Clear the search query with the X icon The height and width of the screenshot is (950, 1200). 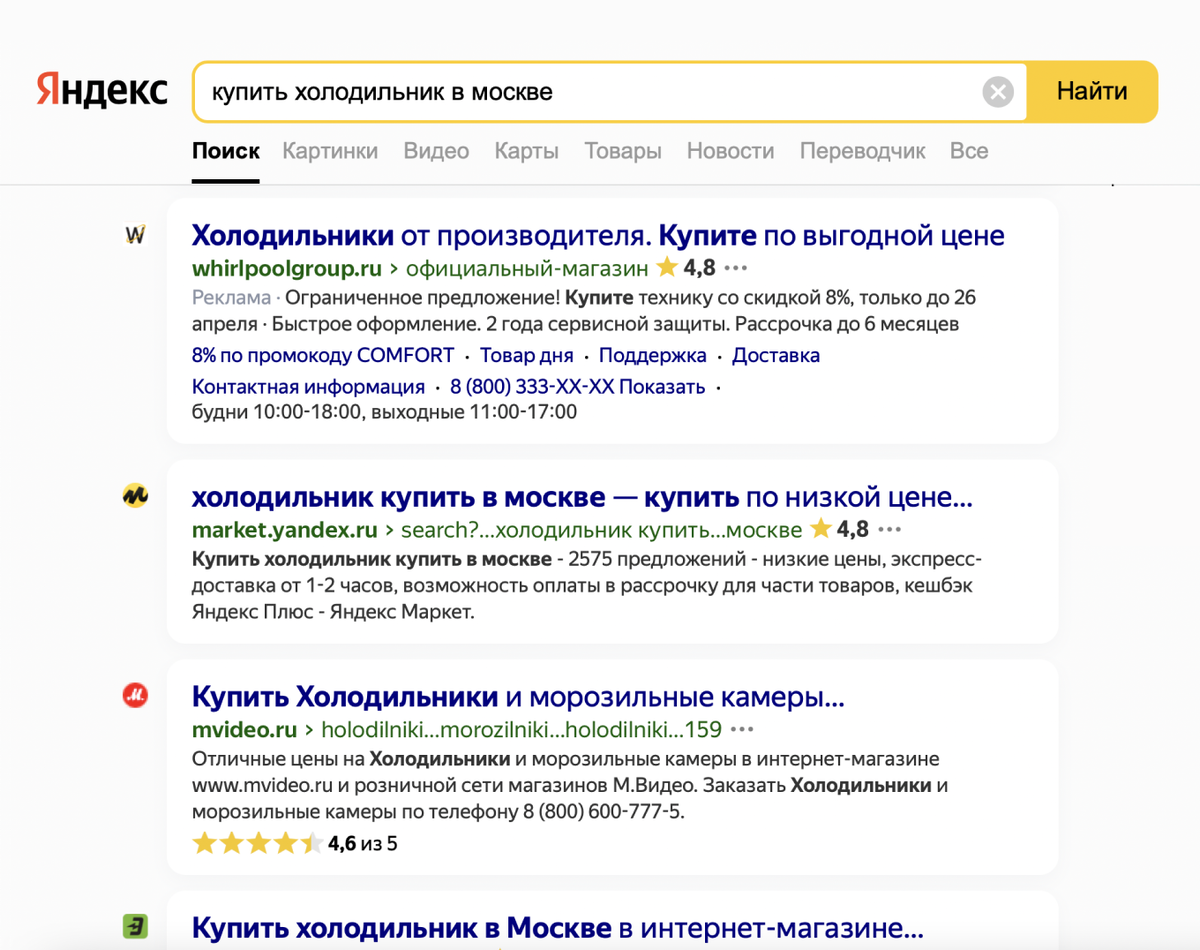pyautogui.click(x=997, y=91)
